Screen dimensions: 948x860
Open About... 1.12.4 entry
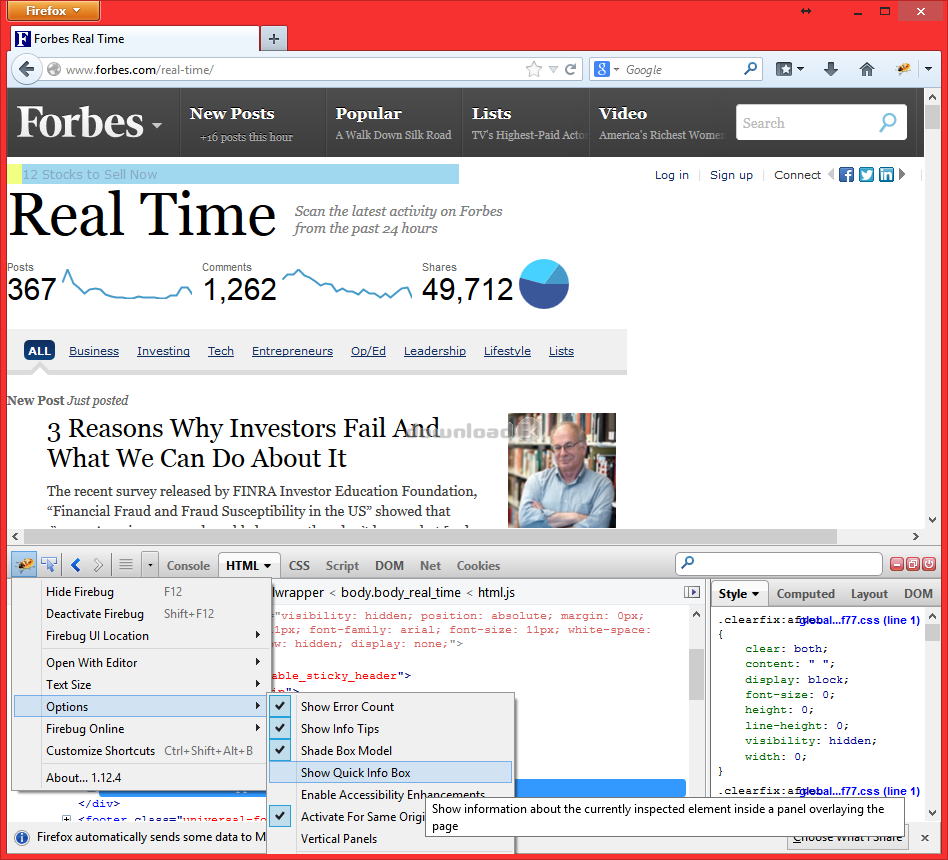[x=140, y=778]
